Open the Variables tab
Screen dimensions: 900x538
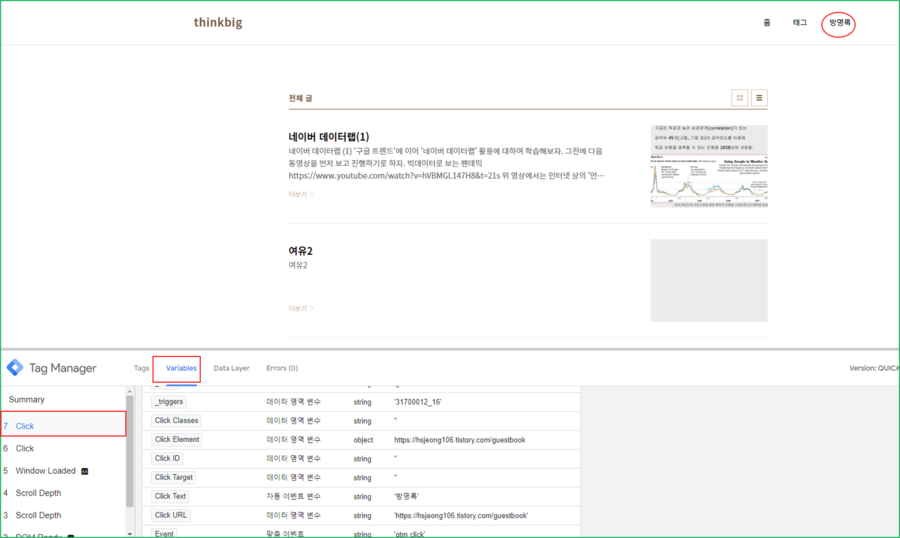181,368
